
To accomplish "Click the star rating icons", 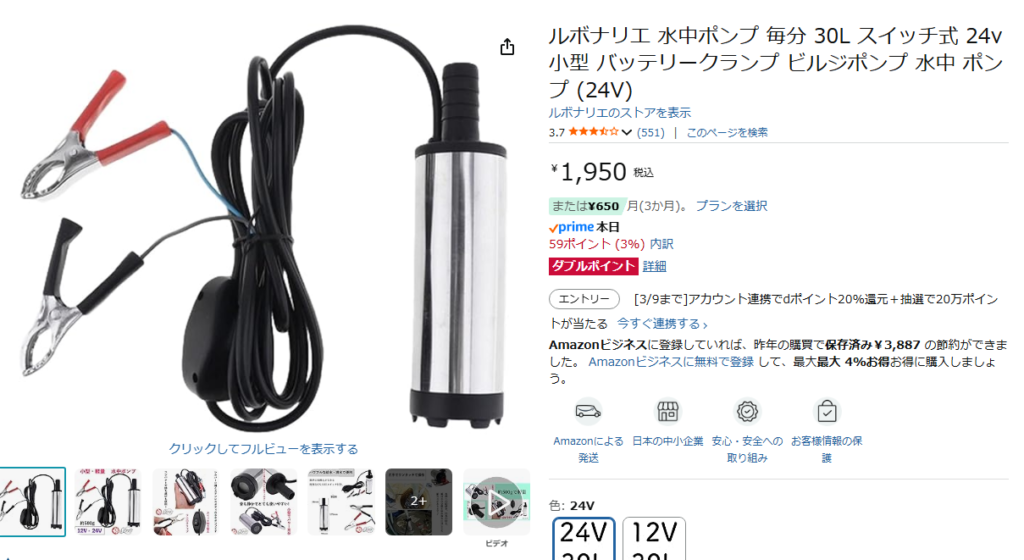I will click(x=594, y=132).
